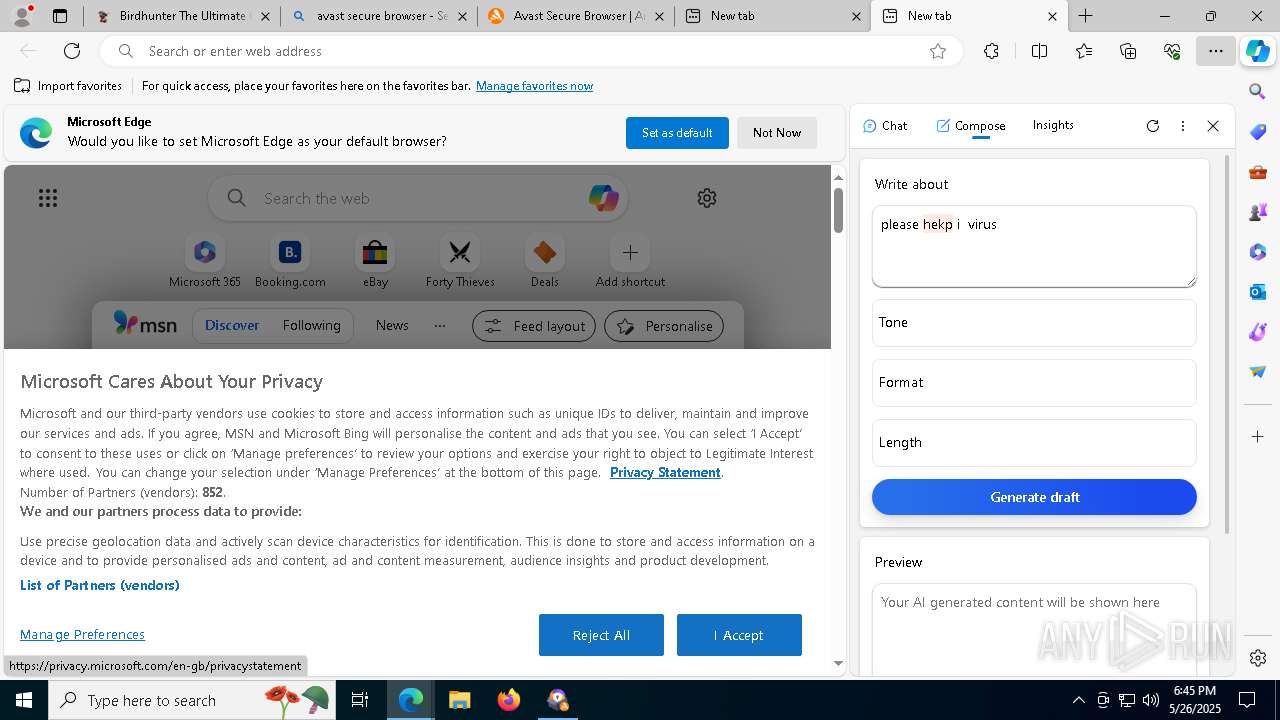Viewport: 1280px width, 720px height.
Task: Open MSN feed more options ellipsis
Action: [440, 326]
